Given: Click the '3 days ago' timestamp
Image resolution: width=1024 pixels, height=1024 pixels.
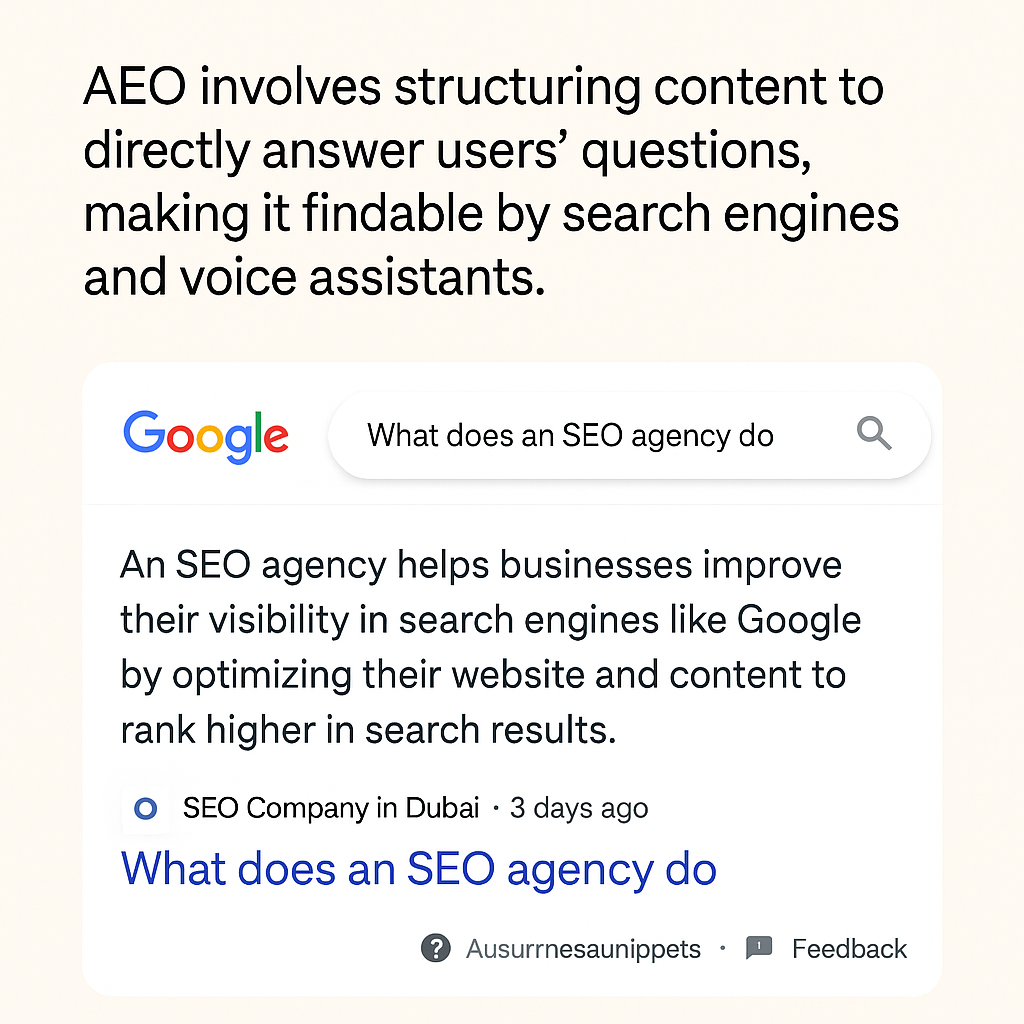Looking at the screenshot, I should (x=579, y=808).
